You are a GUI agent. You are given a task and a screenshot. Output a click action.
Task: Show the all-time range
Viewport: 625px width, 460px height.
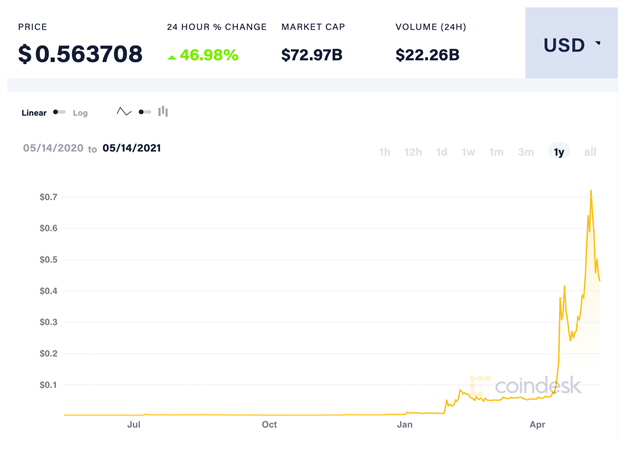click(x=590, y=152)
